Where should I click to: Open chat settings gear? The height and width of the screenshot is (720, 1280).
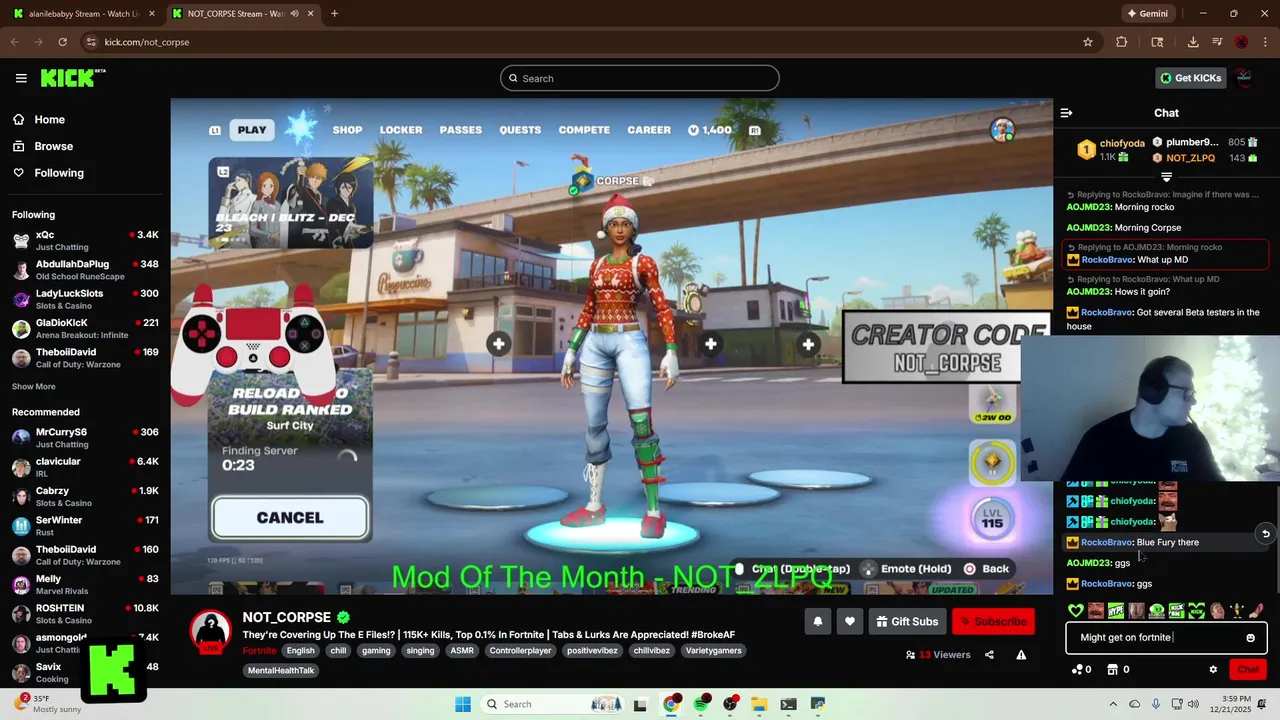[x=1213, y=670]
